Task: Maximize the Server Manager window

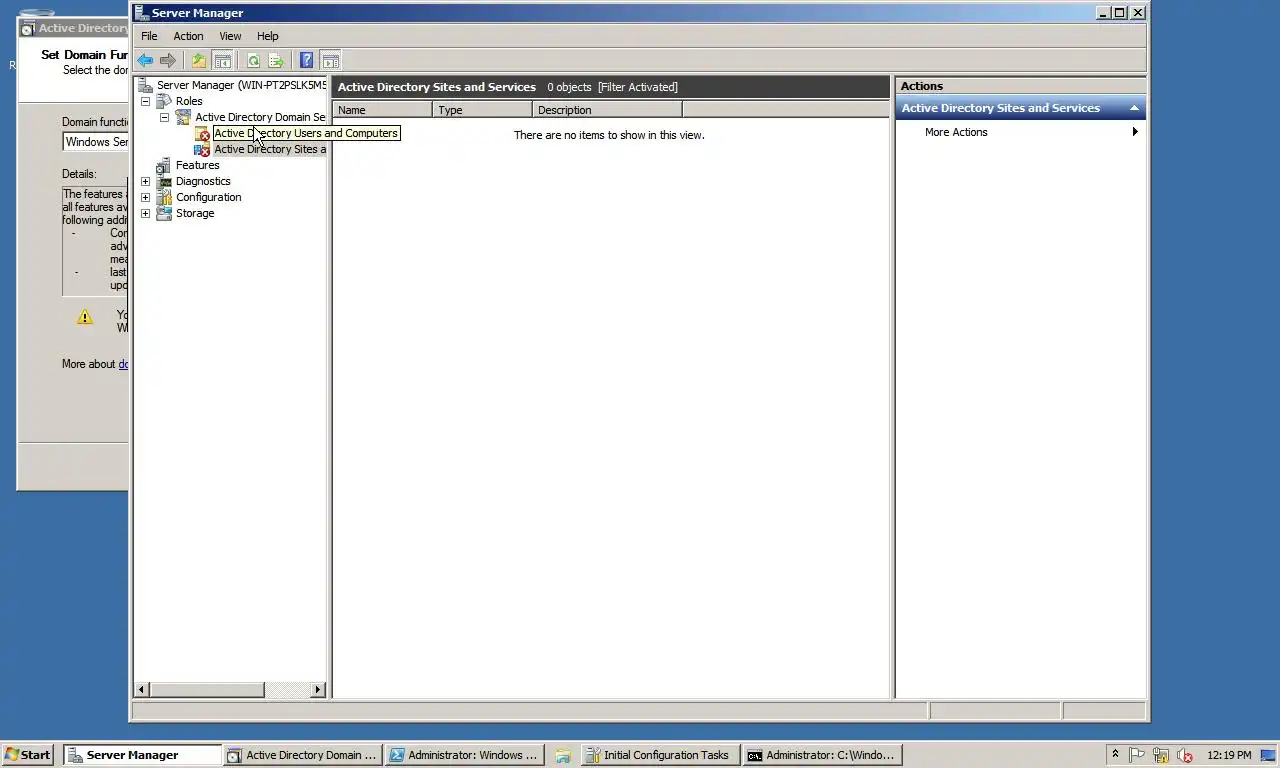Action: (x=1120, y=13)
